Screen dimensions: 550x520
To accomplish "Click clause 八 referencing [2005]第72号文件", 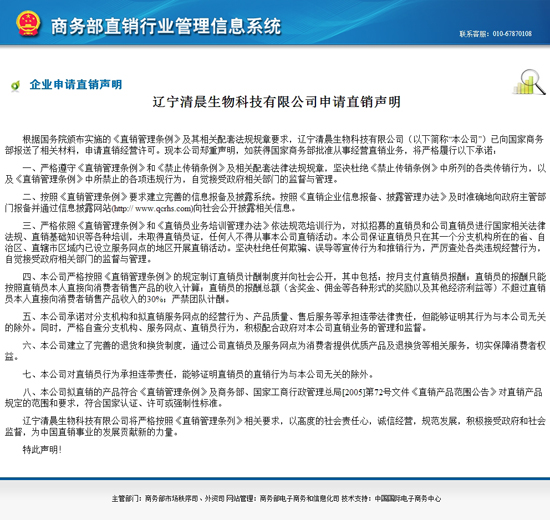I will (x=274, y=398).
